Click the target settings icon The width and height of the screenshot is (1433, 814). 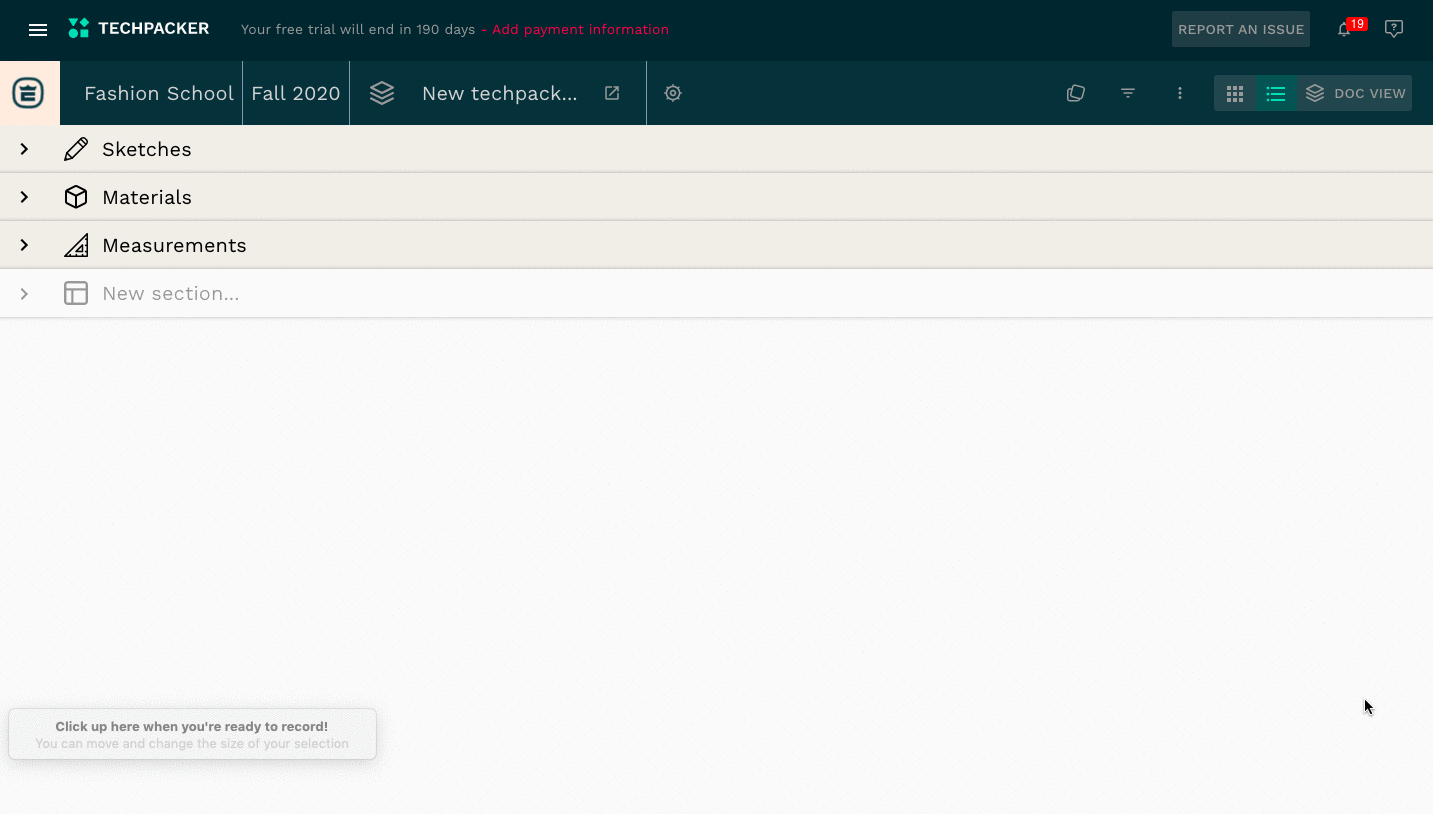(673, 93)
